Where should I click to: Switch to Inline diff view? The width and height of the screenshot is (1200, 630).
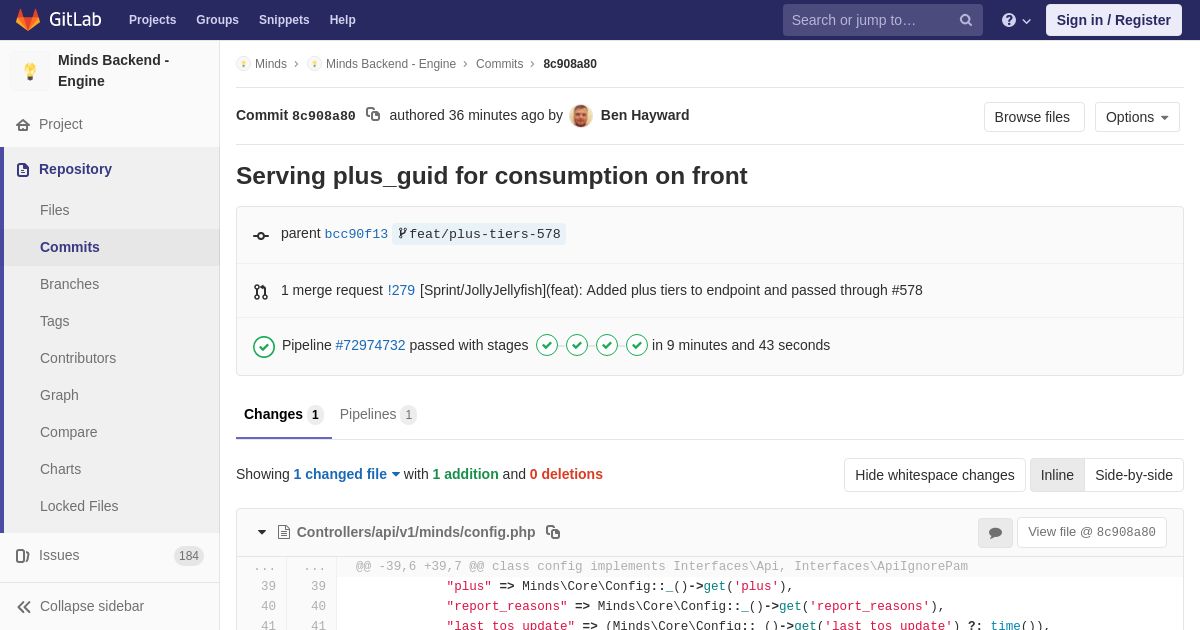(1057, 475)
